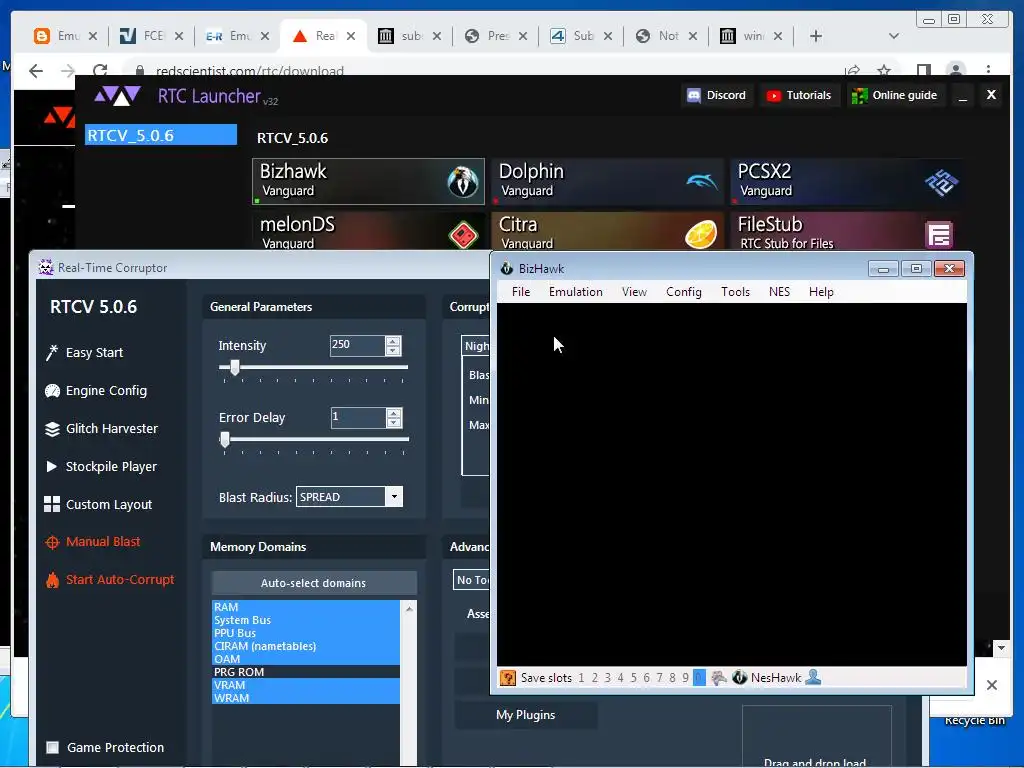Start Auto-Corrupt
Screen dimensions: 1024x768
click(110, 579)
